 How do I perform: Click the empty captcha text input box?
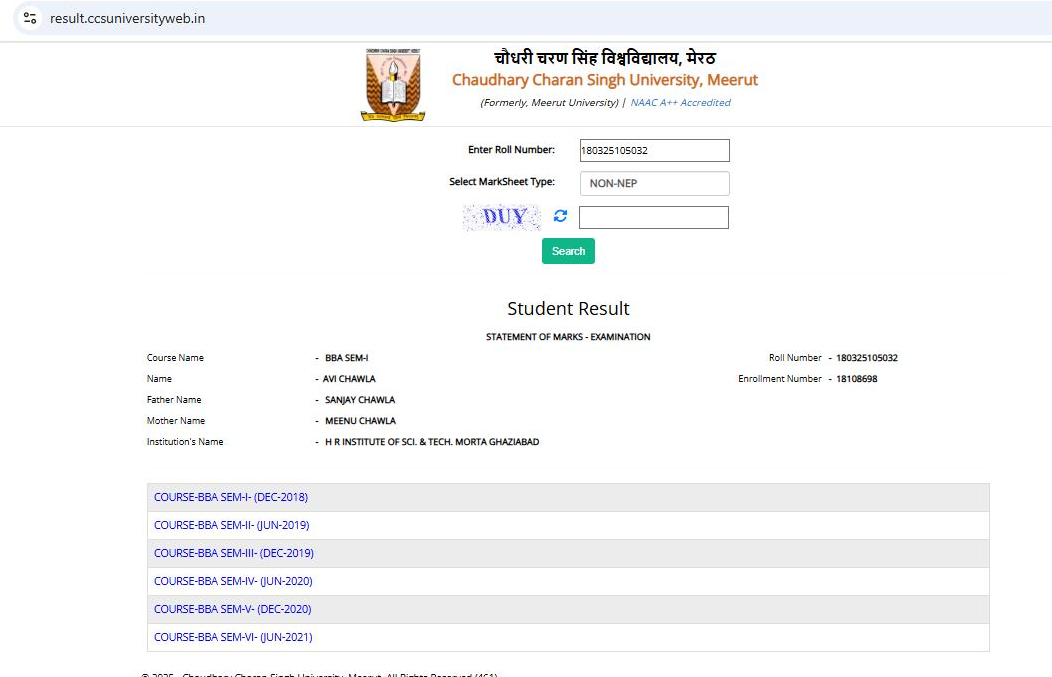[x=654, y=217]
